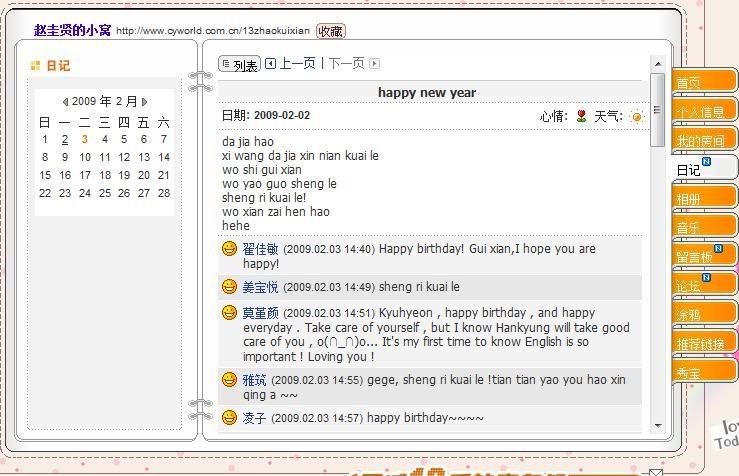Click smiley icon beside 翟佳敏 comment
The image size is (739, 476).
tap(230, 248)
